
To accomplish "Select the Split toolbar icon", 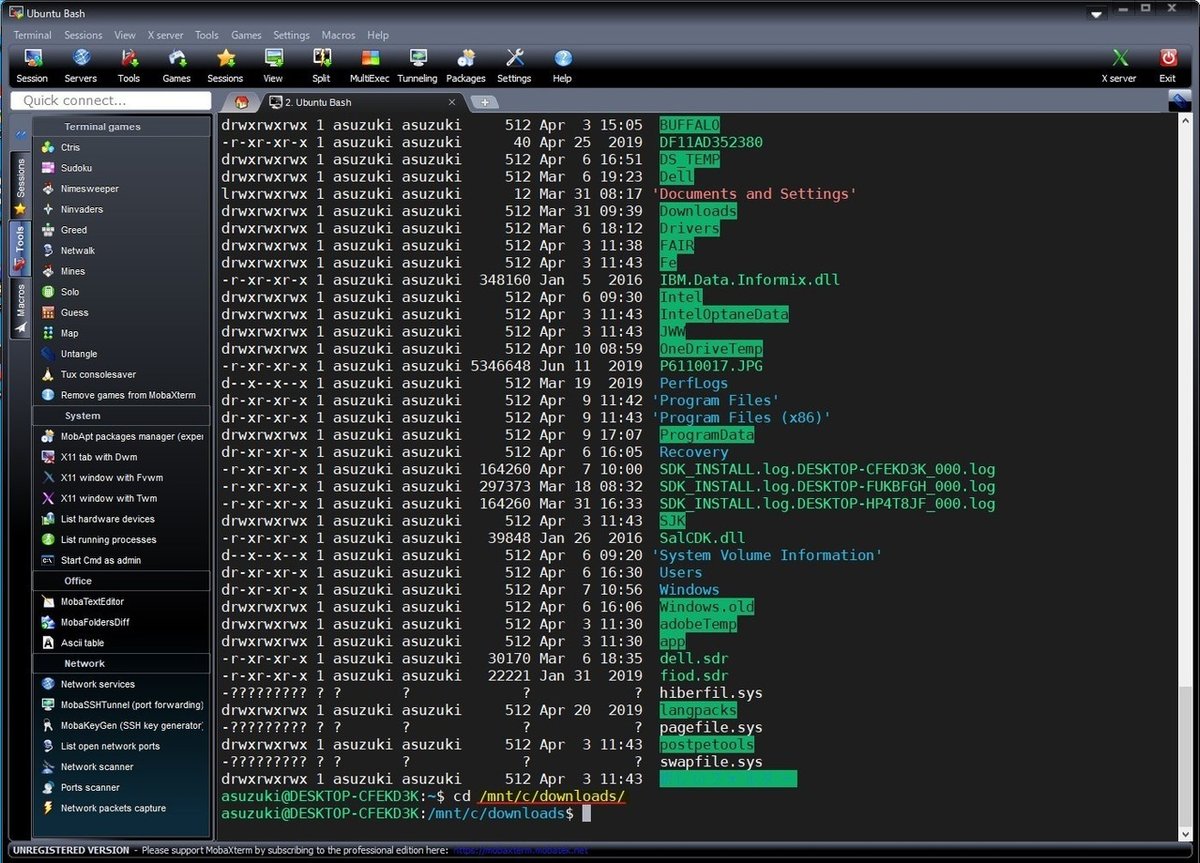I will [x=321, y=67].
